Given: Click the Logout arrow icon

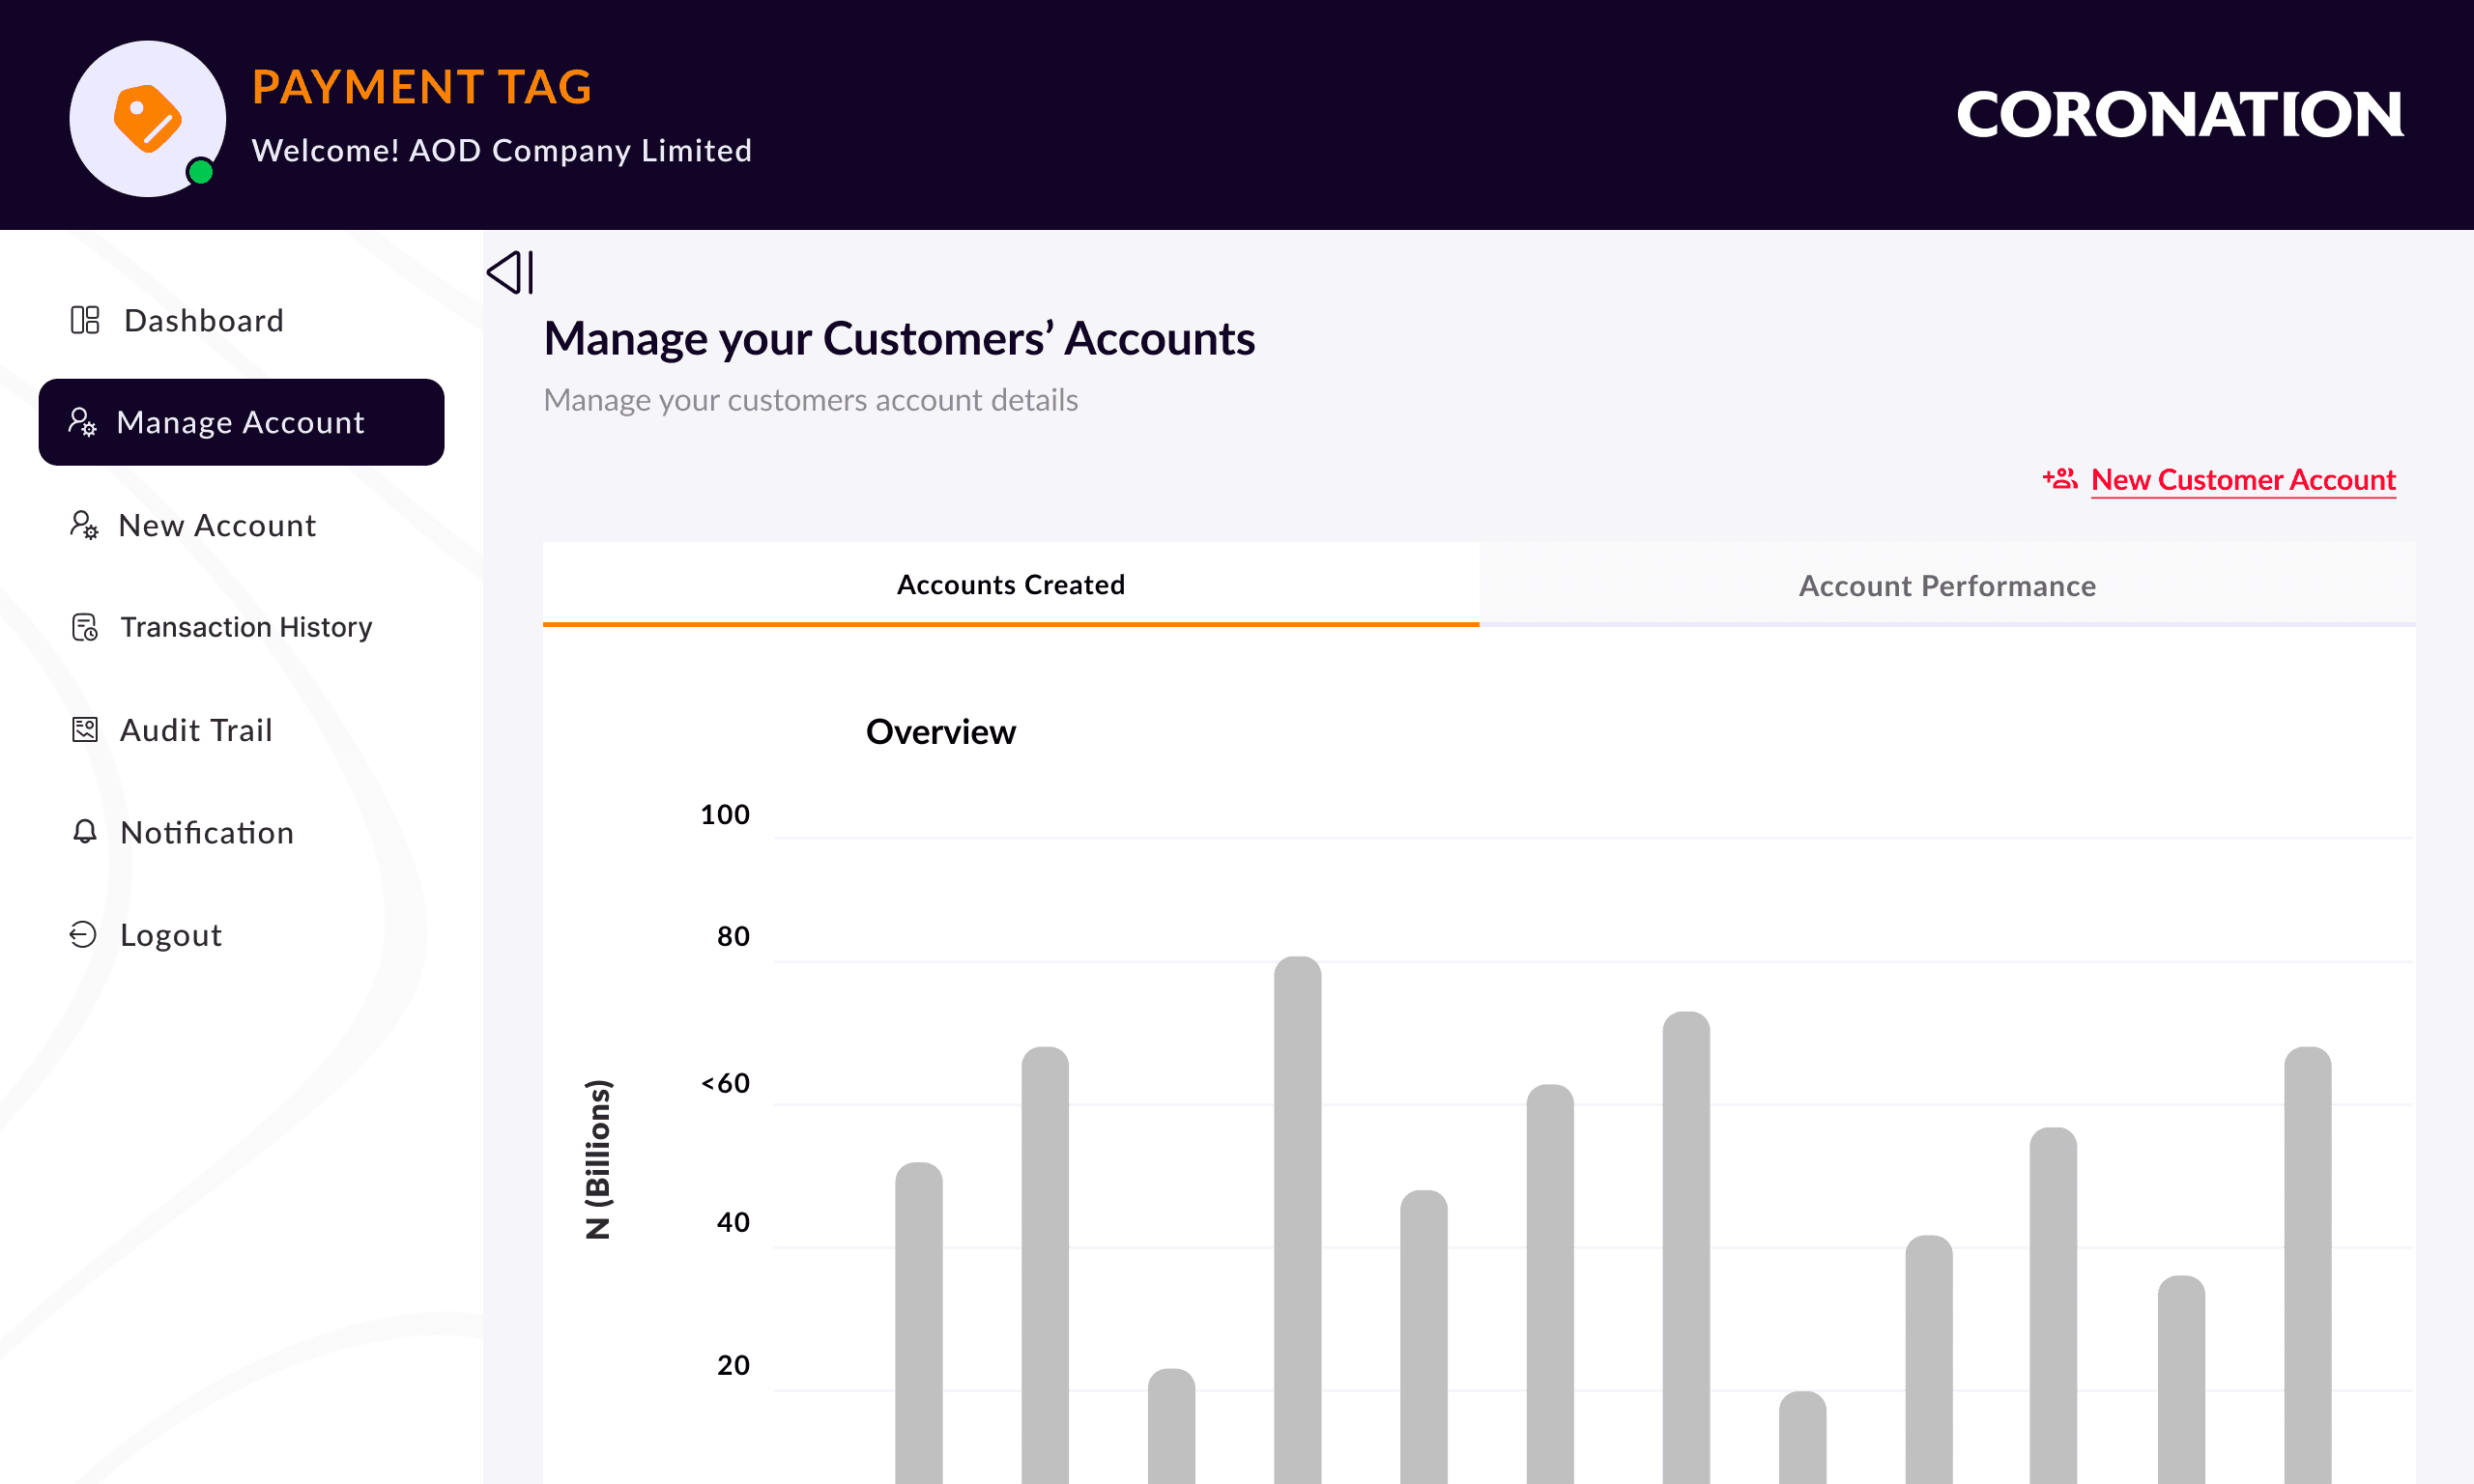Looking at the screenshot, I should (83, 934).
